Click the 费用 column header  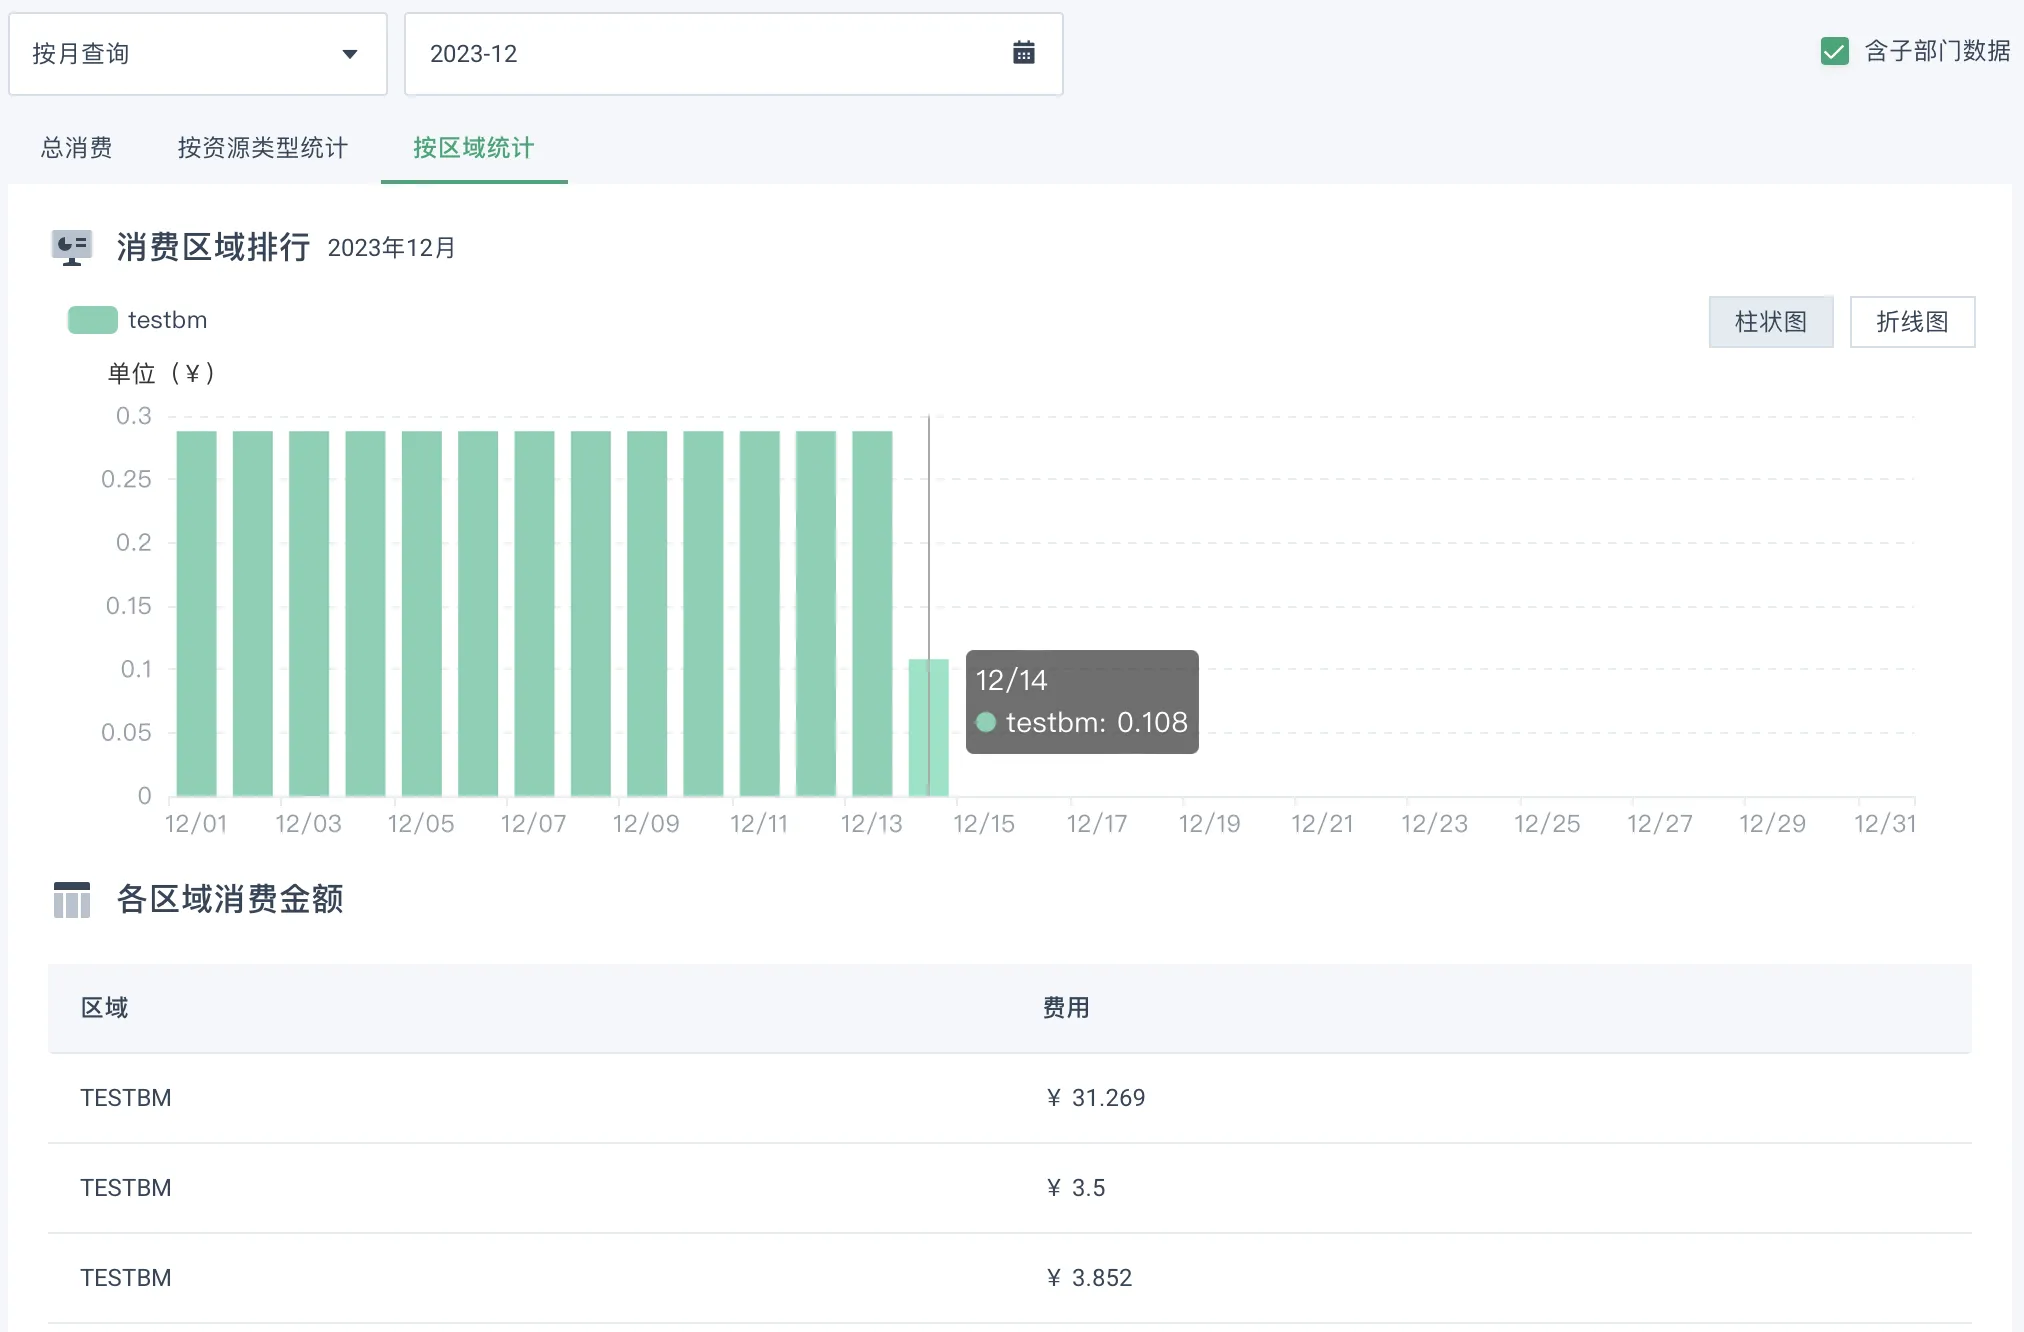[1066, 1008]
